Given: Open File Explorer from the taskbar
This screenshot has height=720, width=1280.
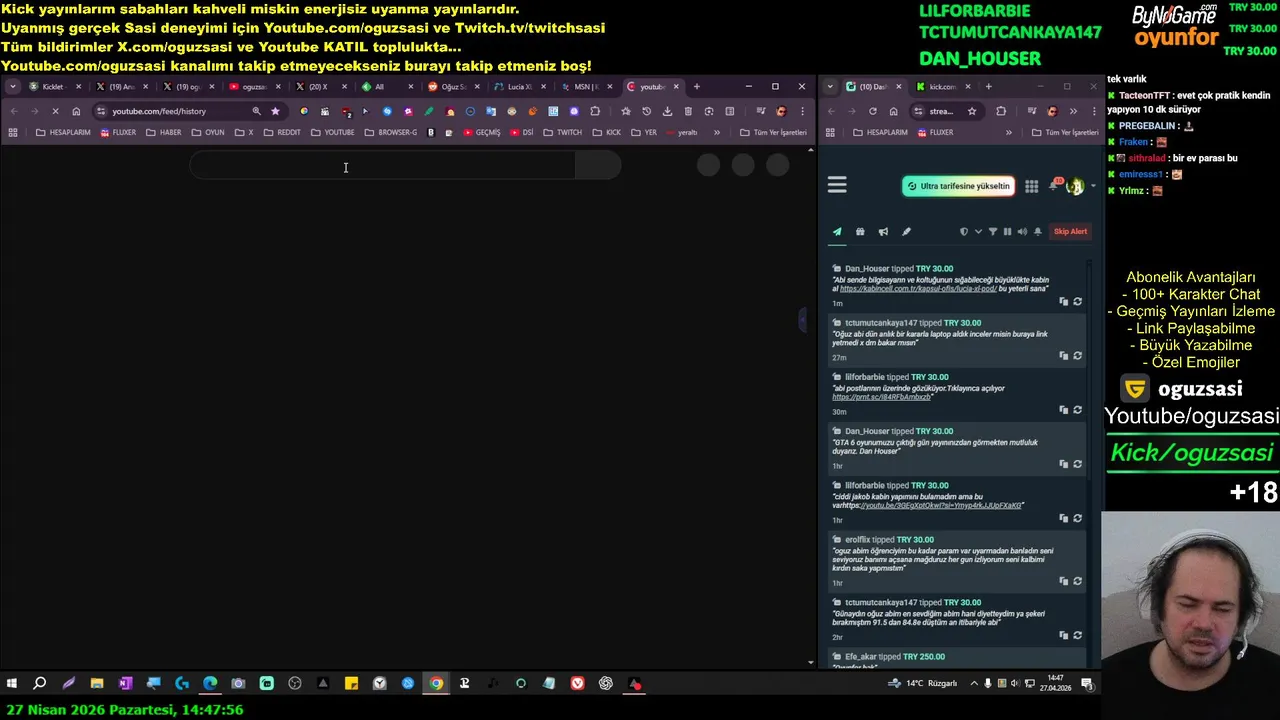Looking at the screenshot, I should 97,684.
